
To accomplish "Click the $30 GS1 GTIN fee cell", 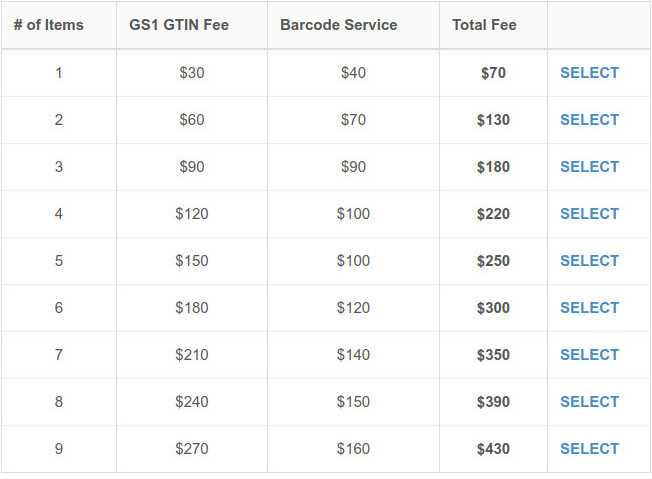I will click(192, 73).
